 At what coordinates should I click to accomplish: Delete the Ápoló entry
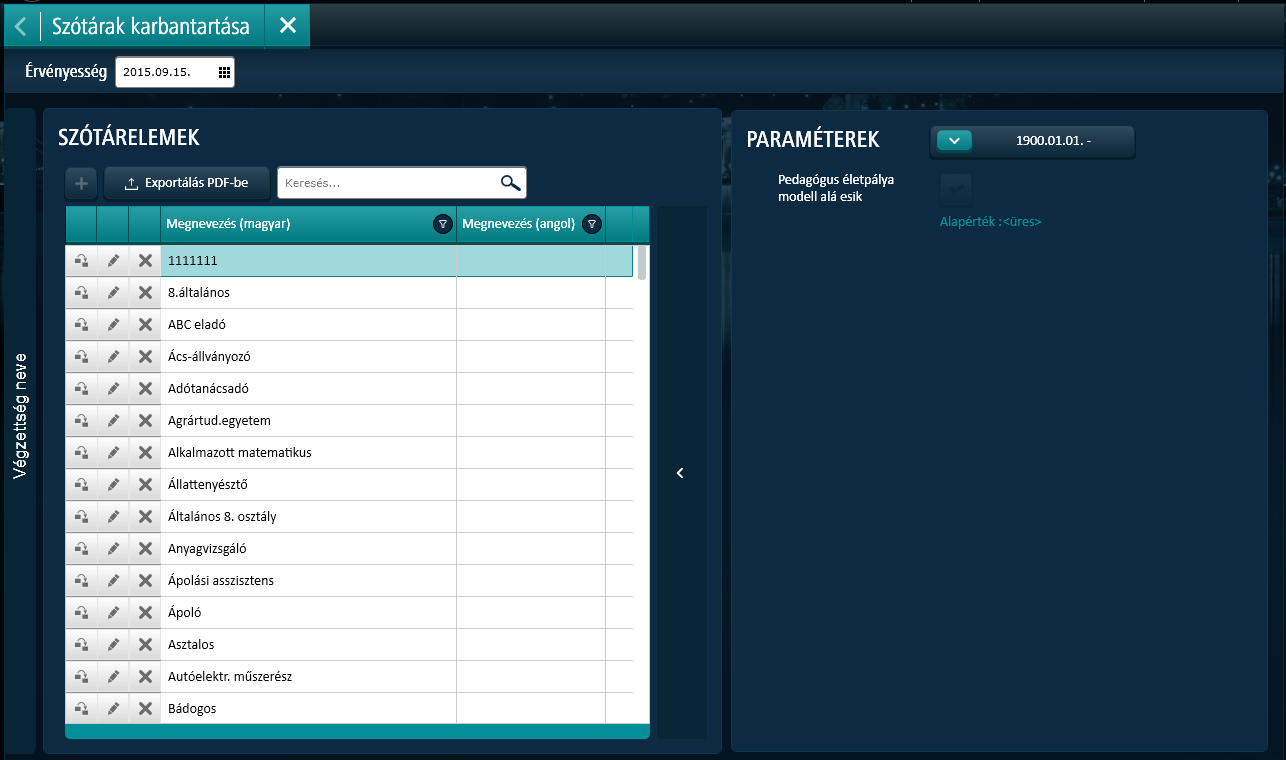tap(145, 613)
